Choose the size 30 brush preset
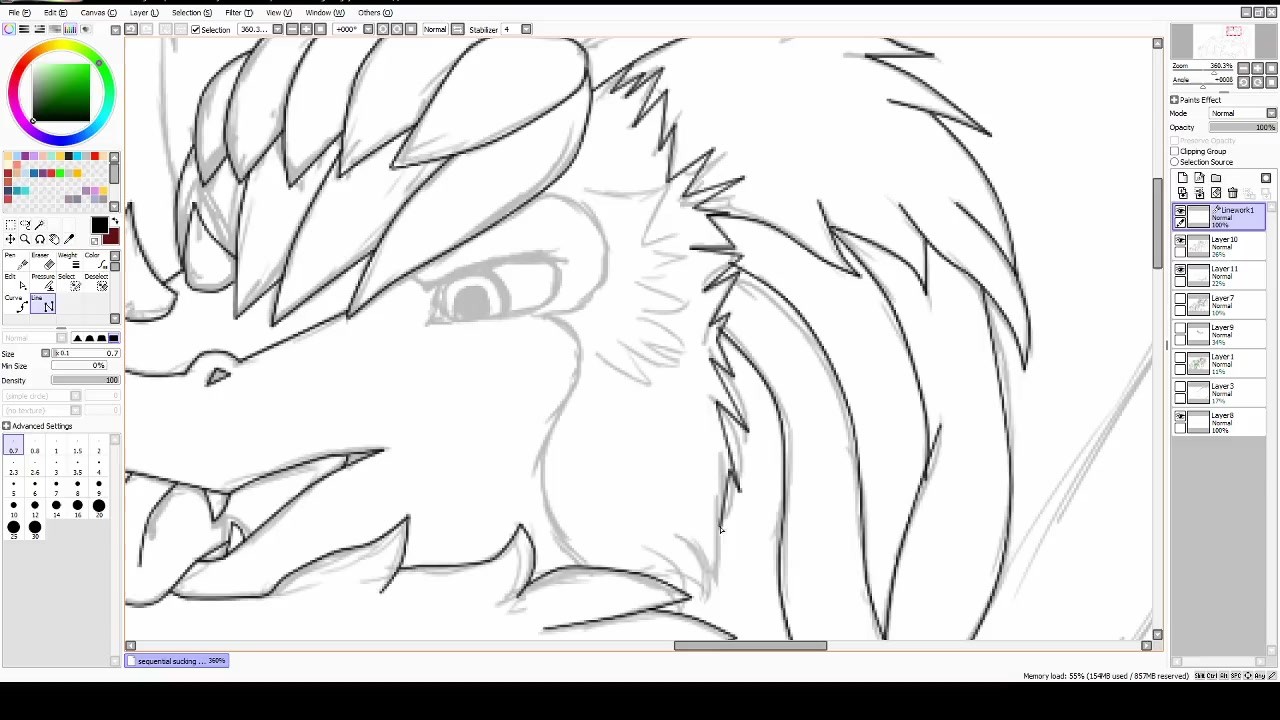This screenshot has height=720, width=1280. tap(35, 528)
